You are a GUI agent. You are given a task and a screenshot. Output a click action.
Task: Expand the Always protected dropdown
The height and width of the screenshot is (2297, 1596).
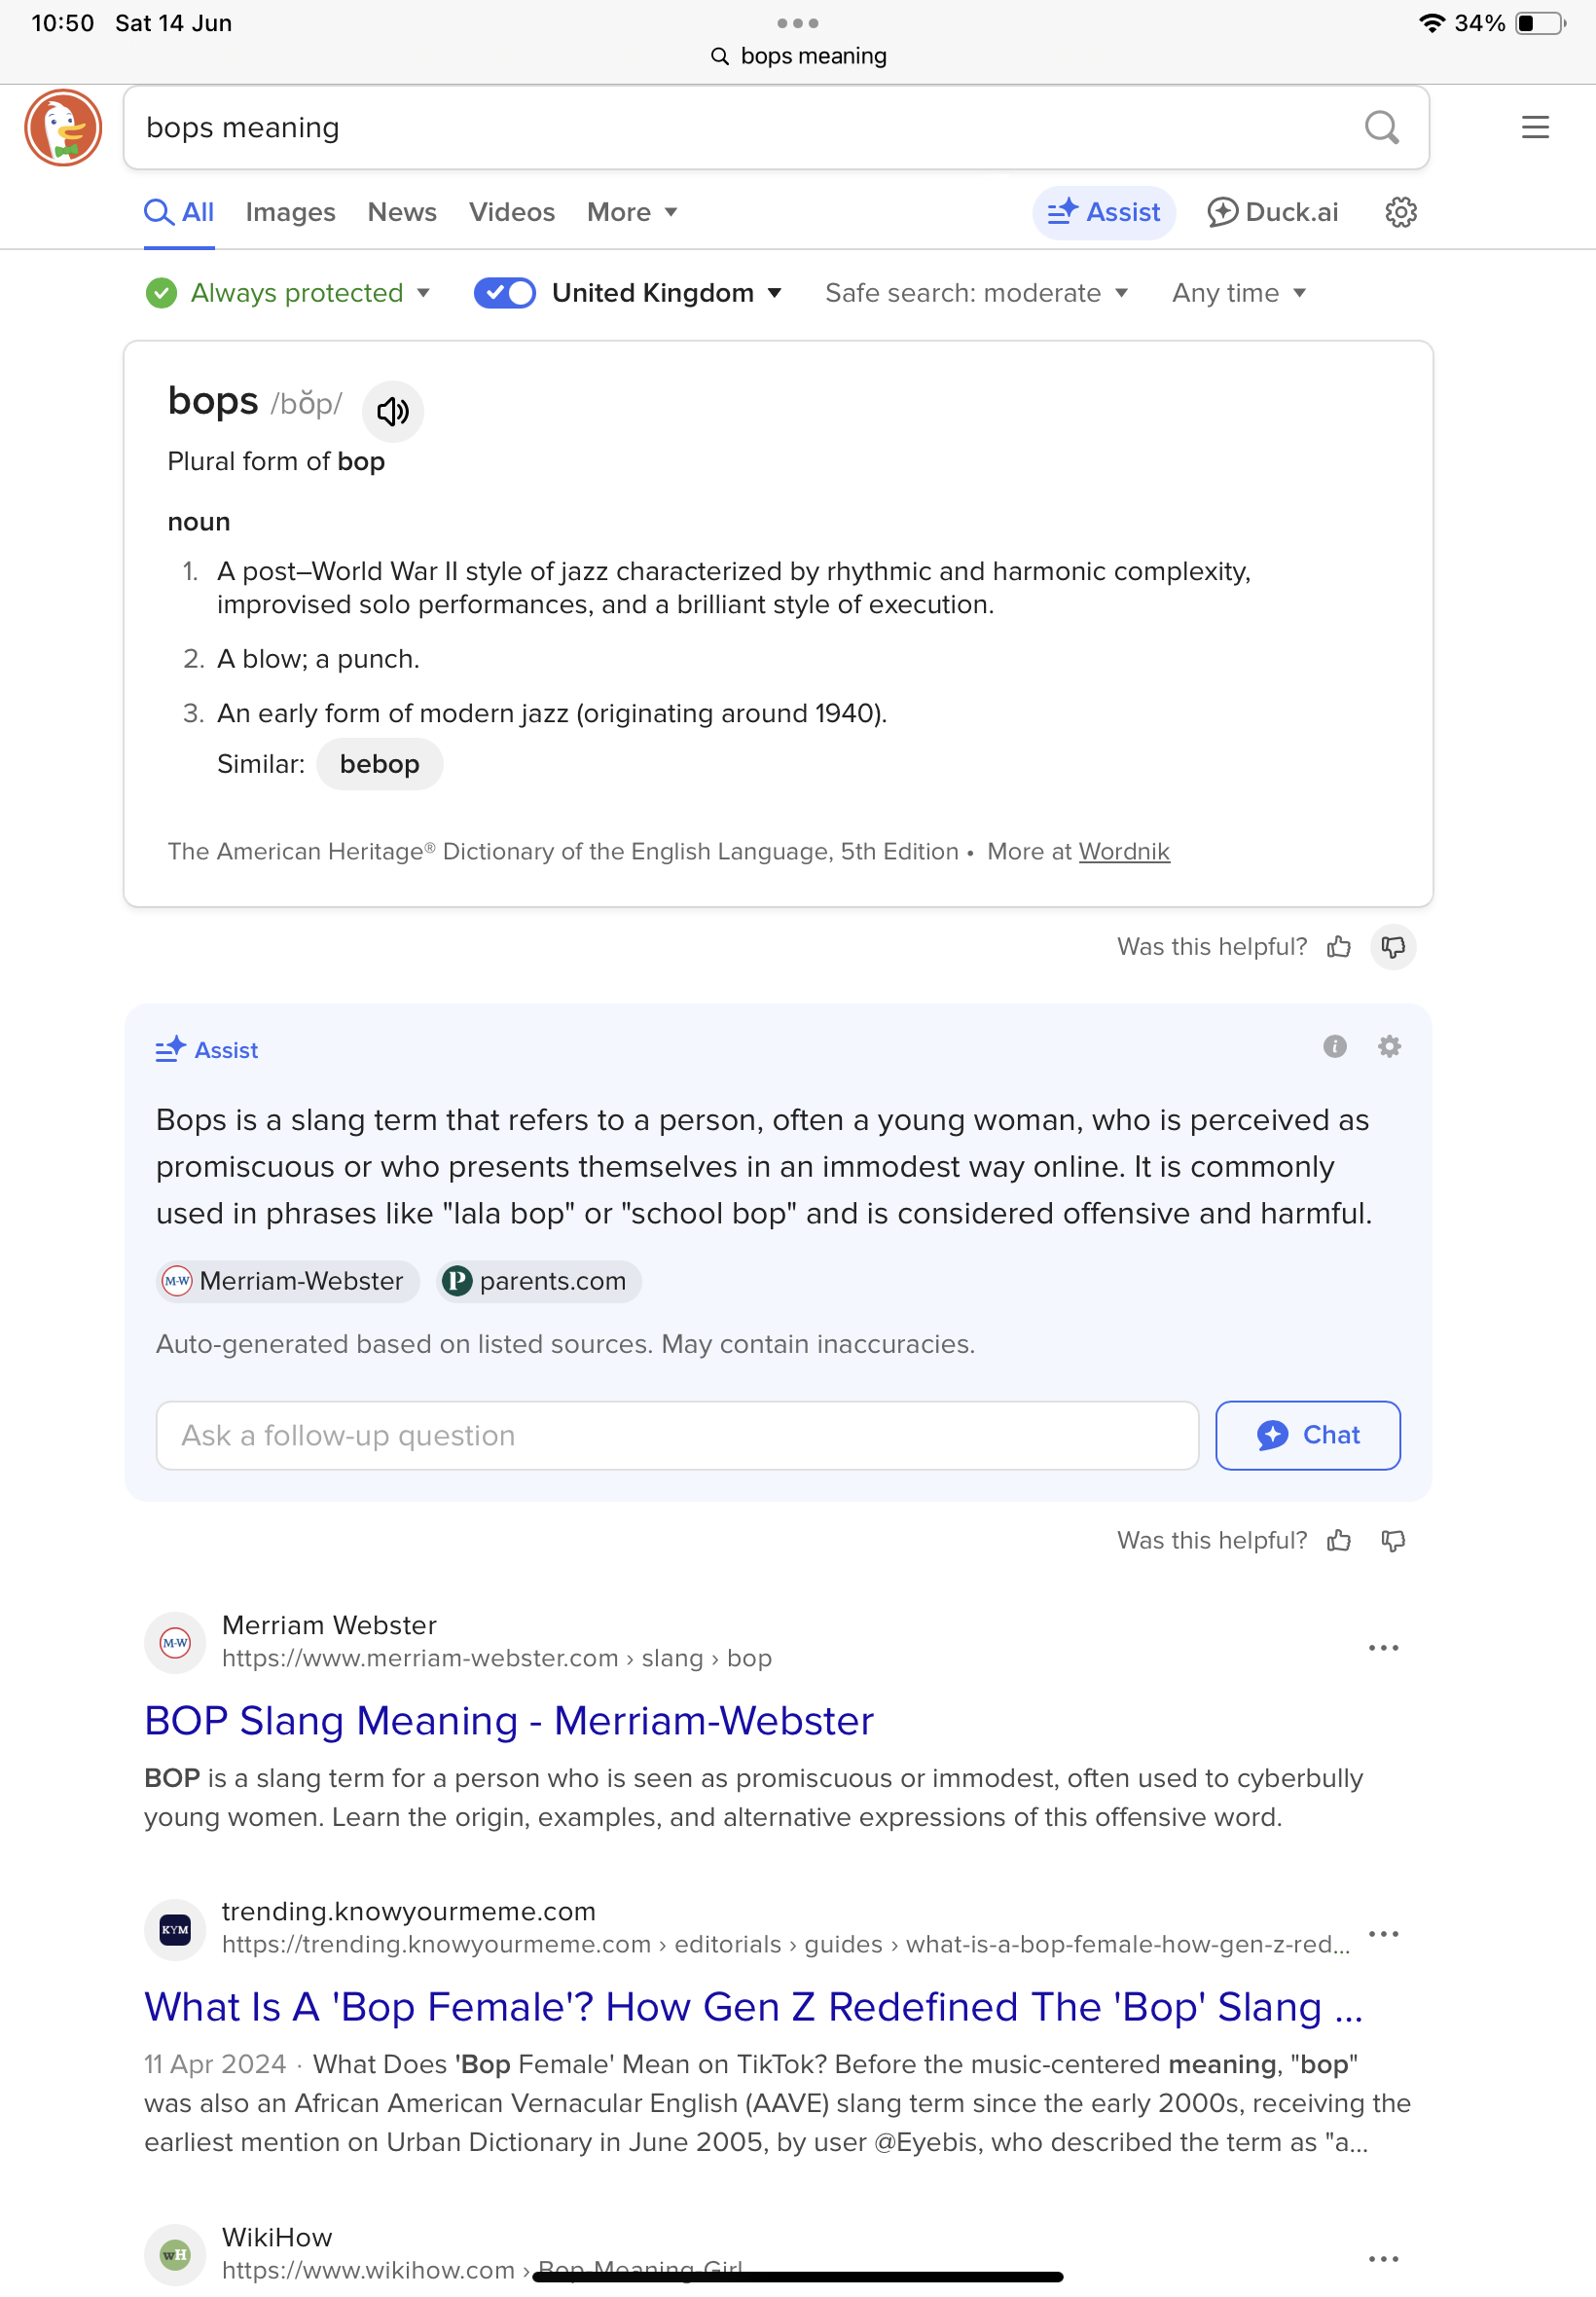[x=288, y=293]
